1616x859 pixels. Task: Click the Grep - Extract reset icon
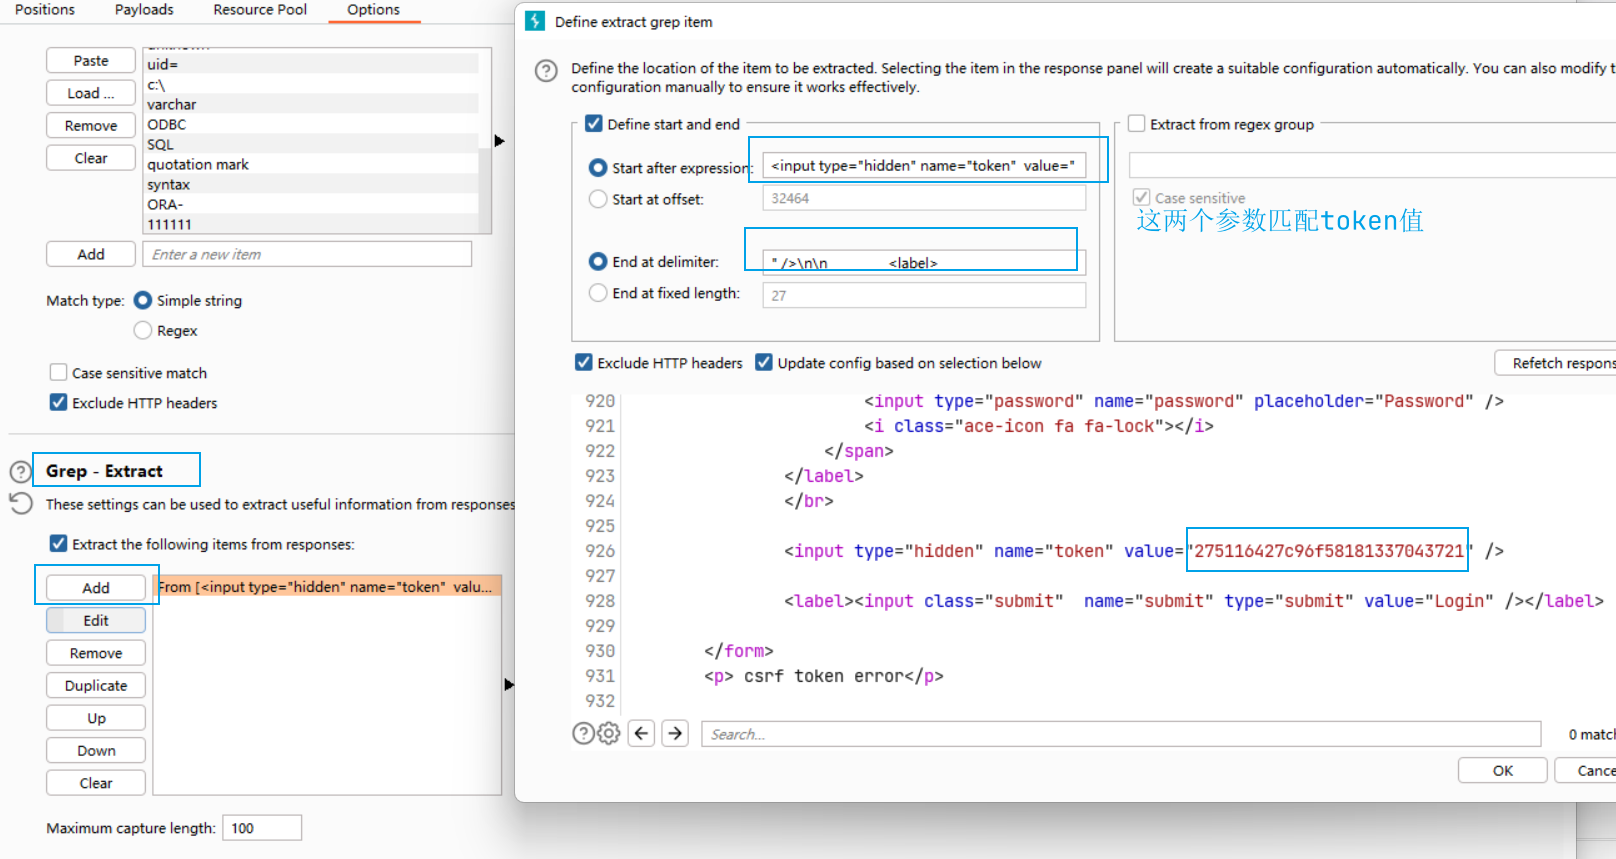[x=20, y=503]
